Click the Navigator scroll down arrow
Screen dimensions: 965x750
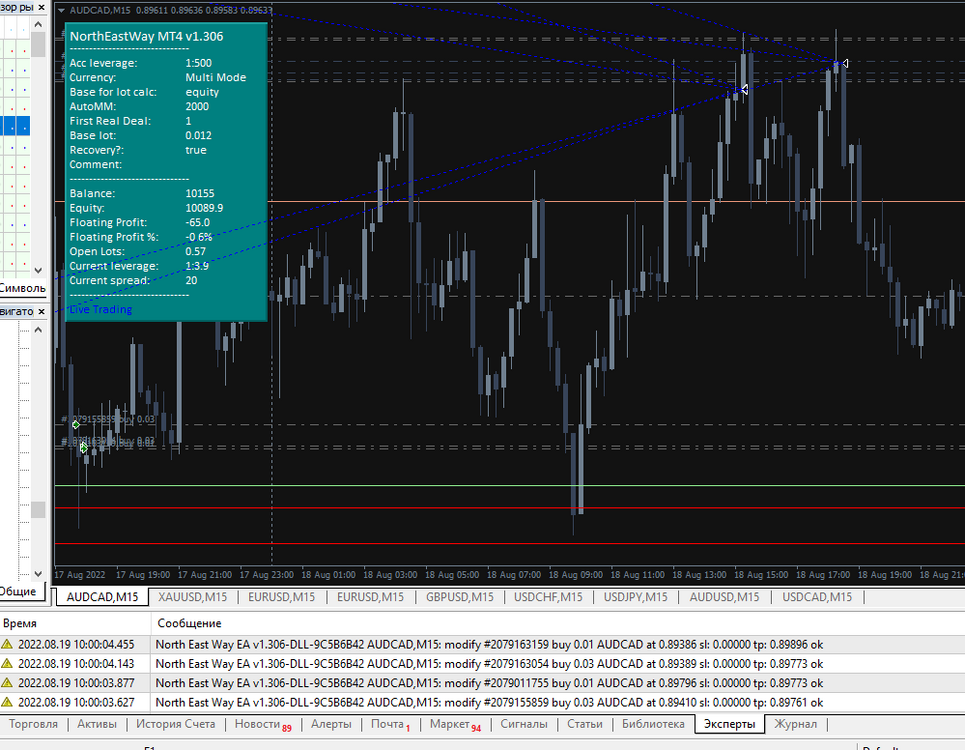[x=38, y=573]
